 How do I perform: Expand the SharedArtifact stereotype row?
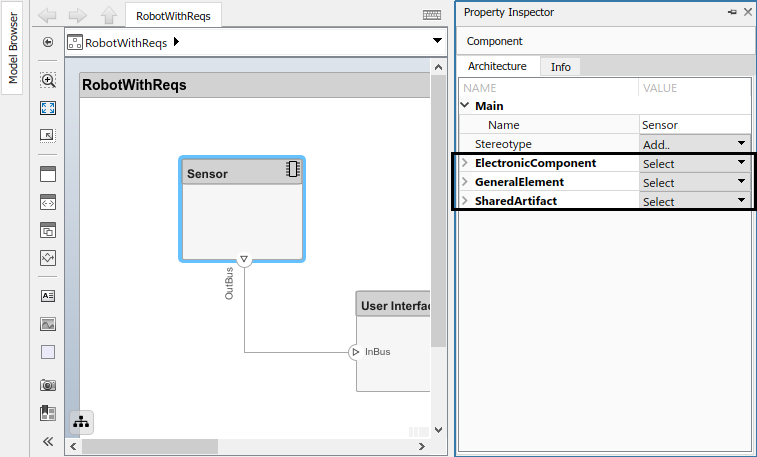(x=465, y=200)
